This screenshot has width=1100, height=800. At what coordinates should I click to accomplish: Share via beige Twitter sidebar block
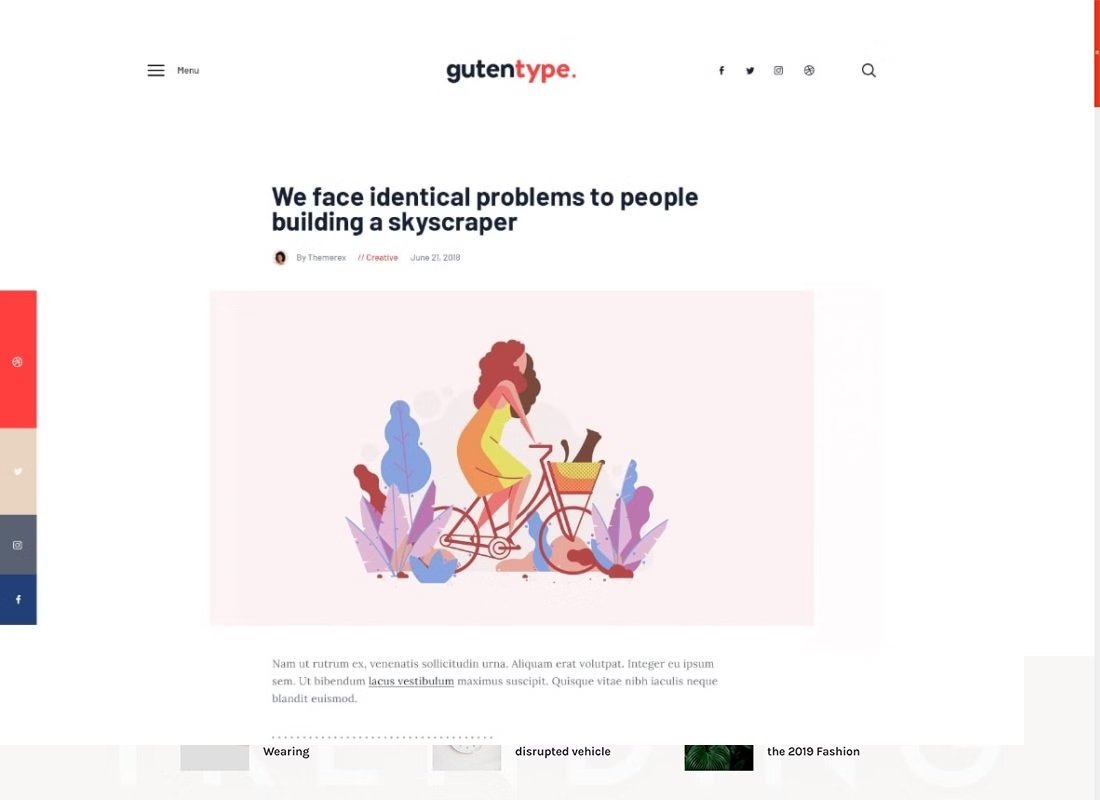click(x=18, y=472)
